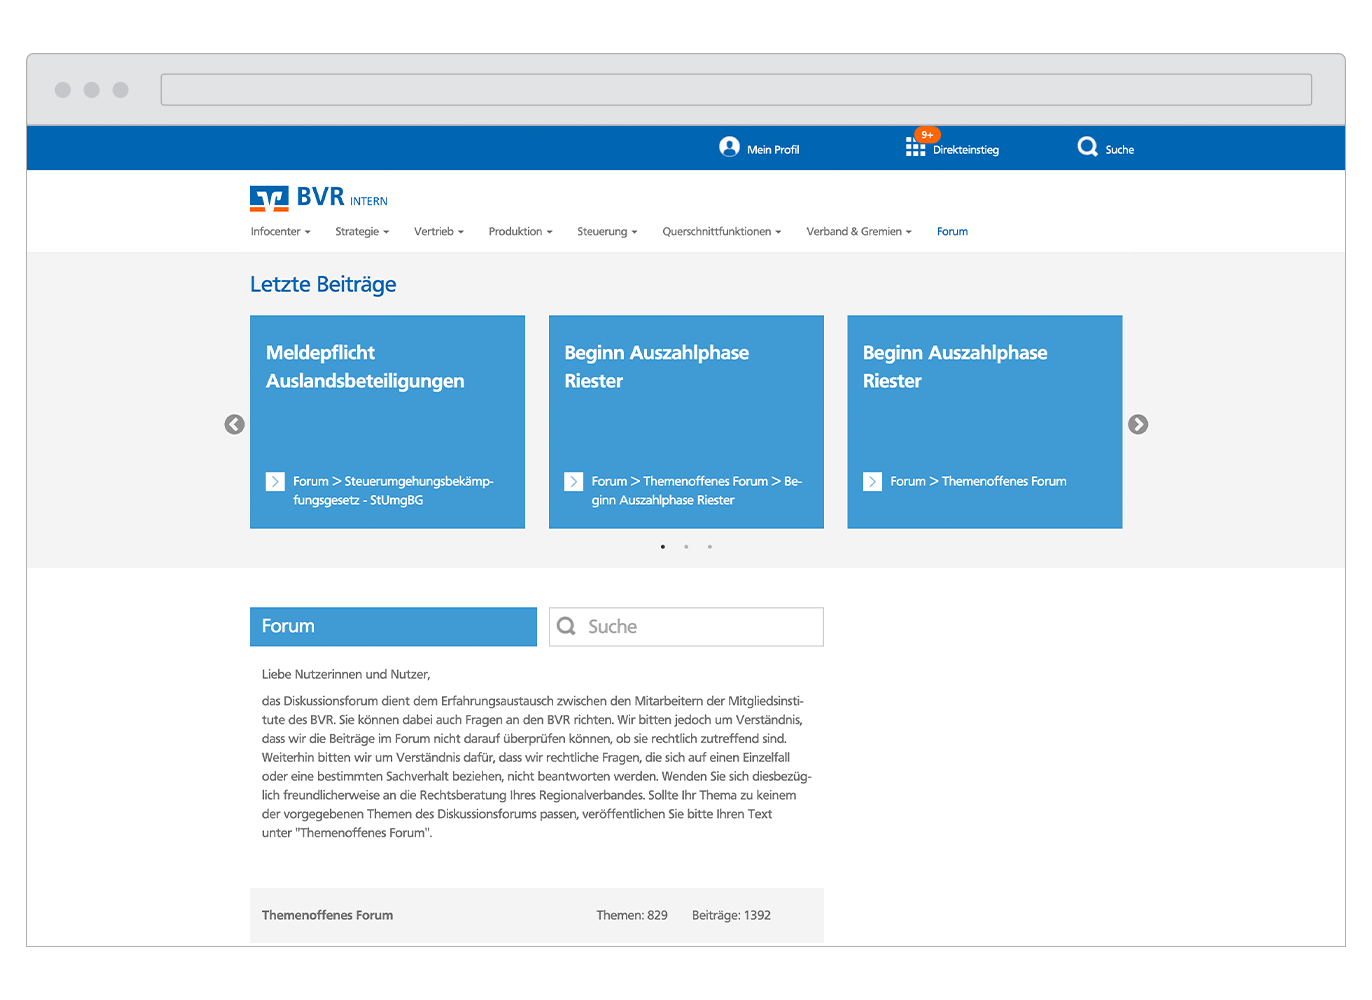Select the second carousel pagination dot
The height and width of the screenshot is (1000, 1372).
click(x=686, y=547)
